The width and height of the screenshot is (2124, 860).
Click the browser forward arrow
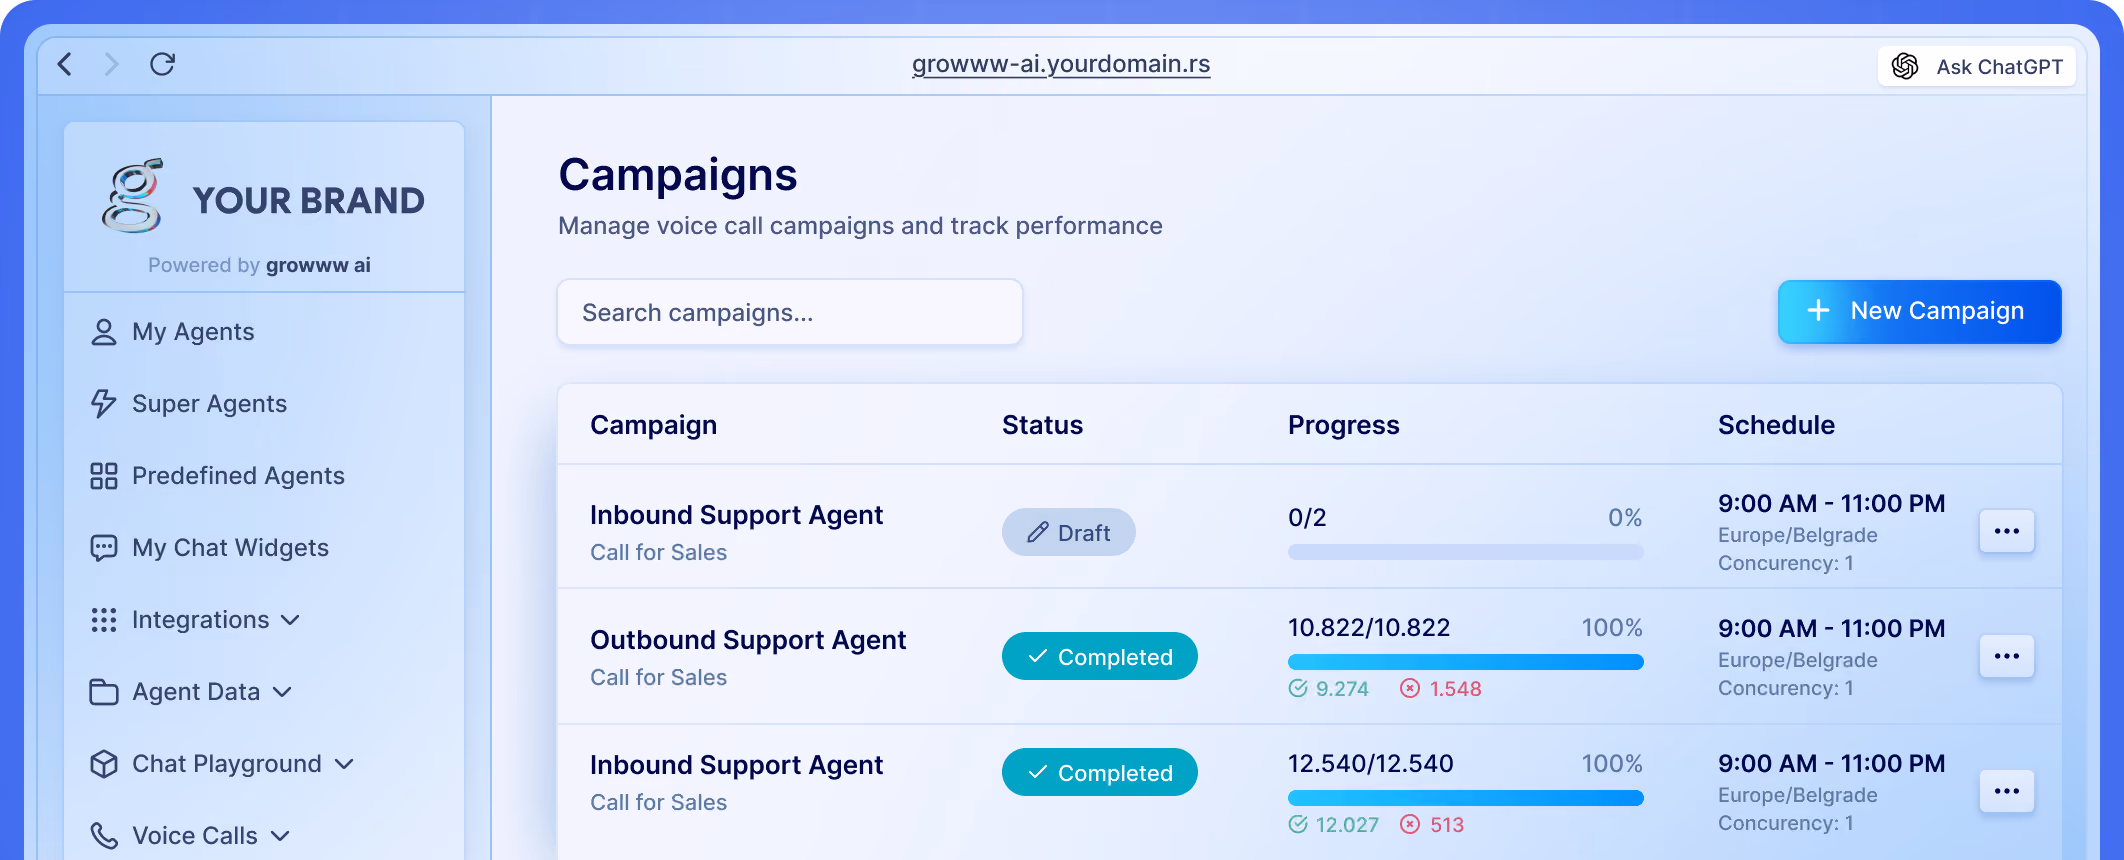pyautogui.click(x=111, y=64)
